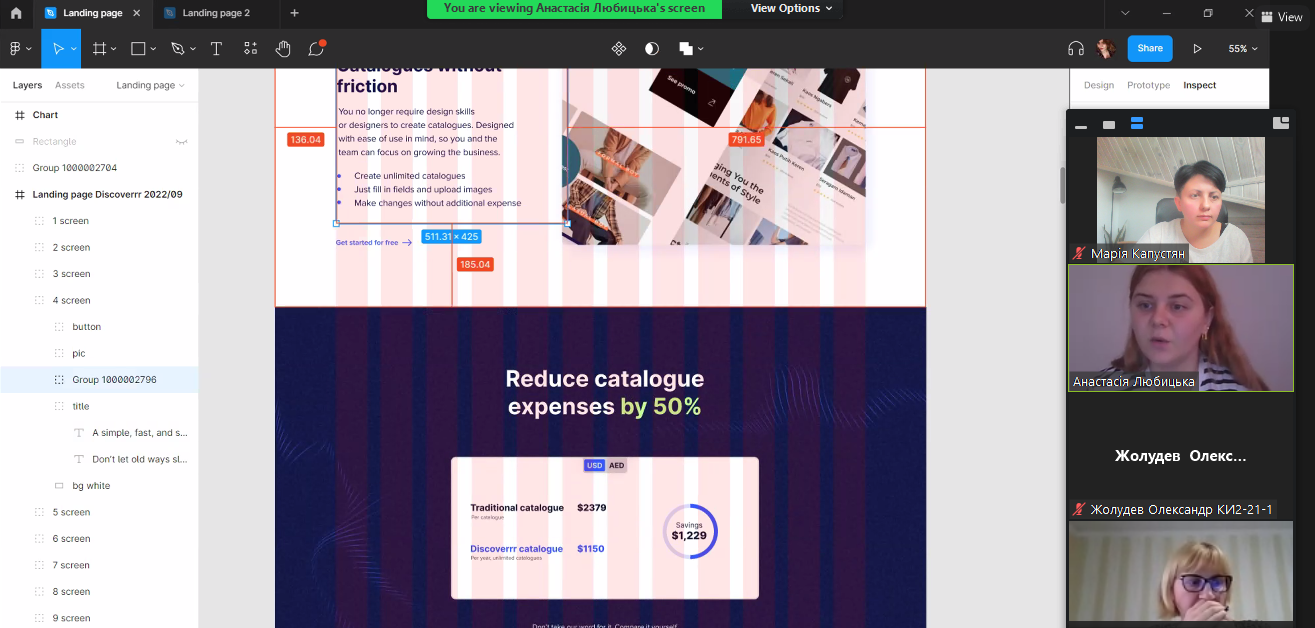The image size is (1315, 628).
Task: Click the Create component icon
Action: 618,48
